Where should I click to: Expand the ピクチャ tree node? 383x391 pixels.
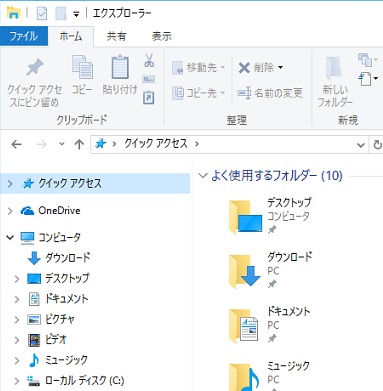(x=17, y=319)
